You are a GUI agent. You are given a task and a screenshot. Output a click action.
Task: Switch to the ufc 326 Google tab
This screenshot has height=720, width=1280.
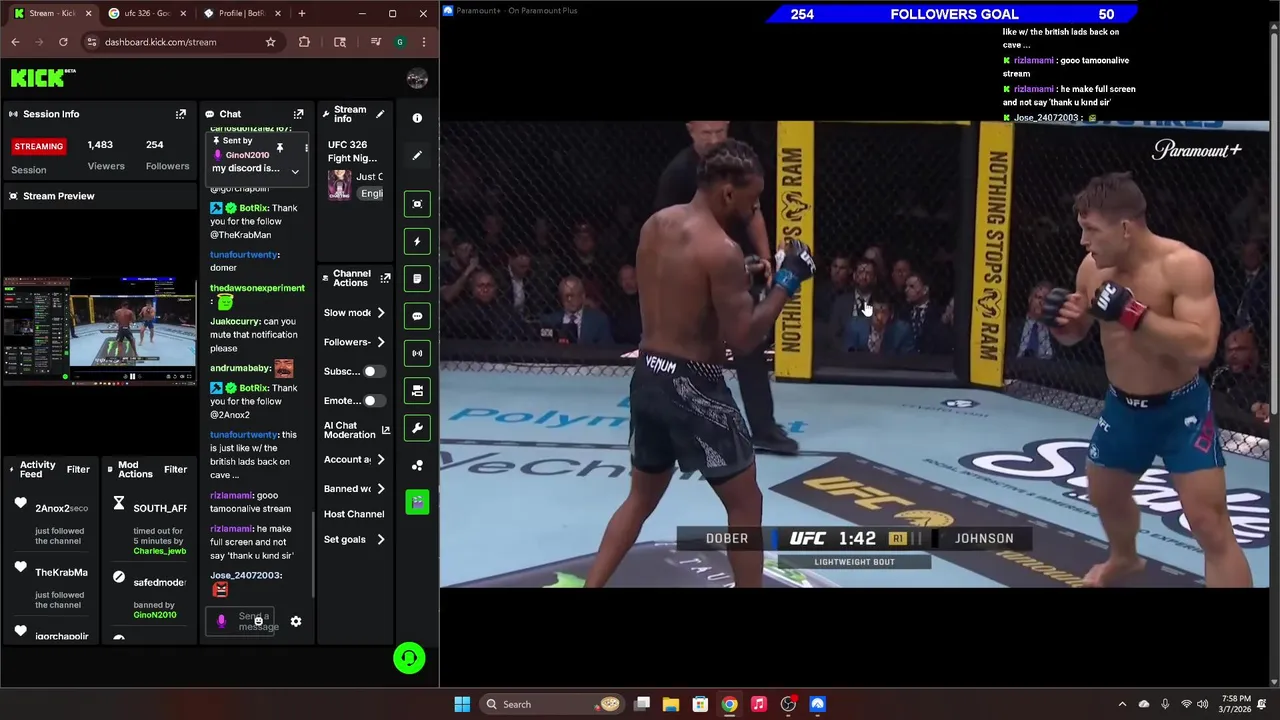[x=145, y=13]
